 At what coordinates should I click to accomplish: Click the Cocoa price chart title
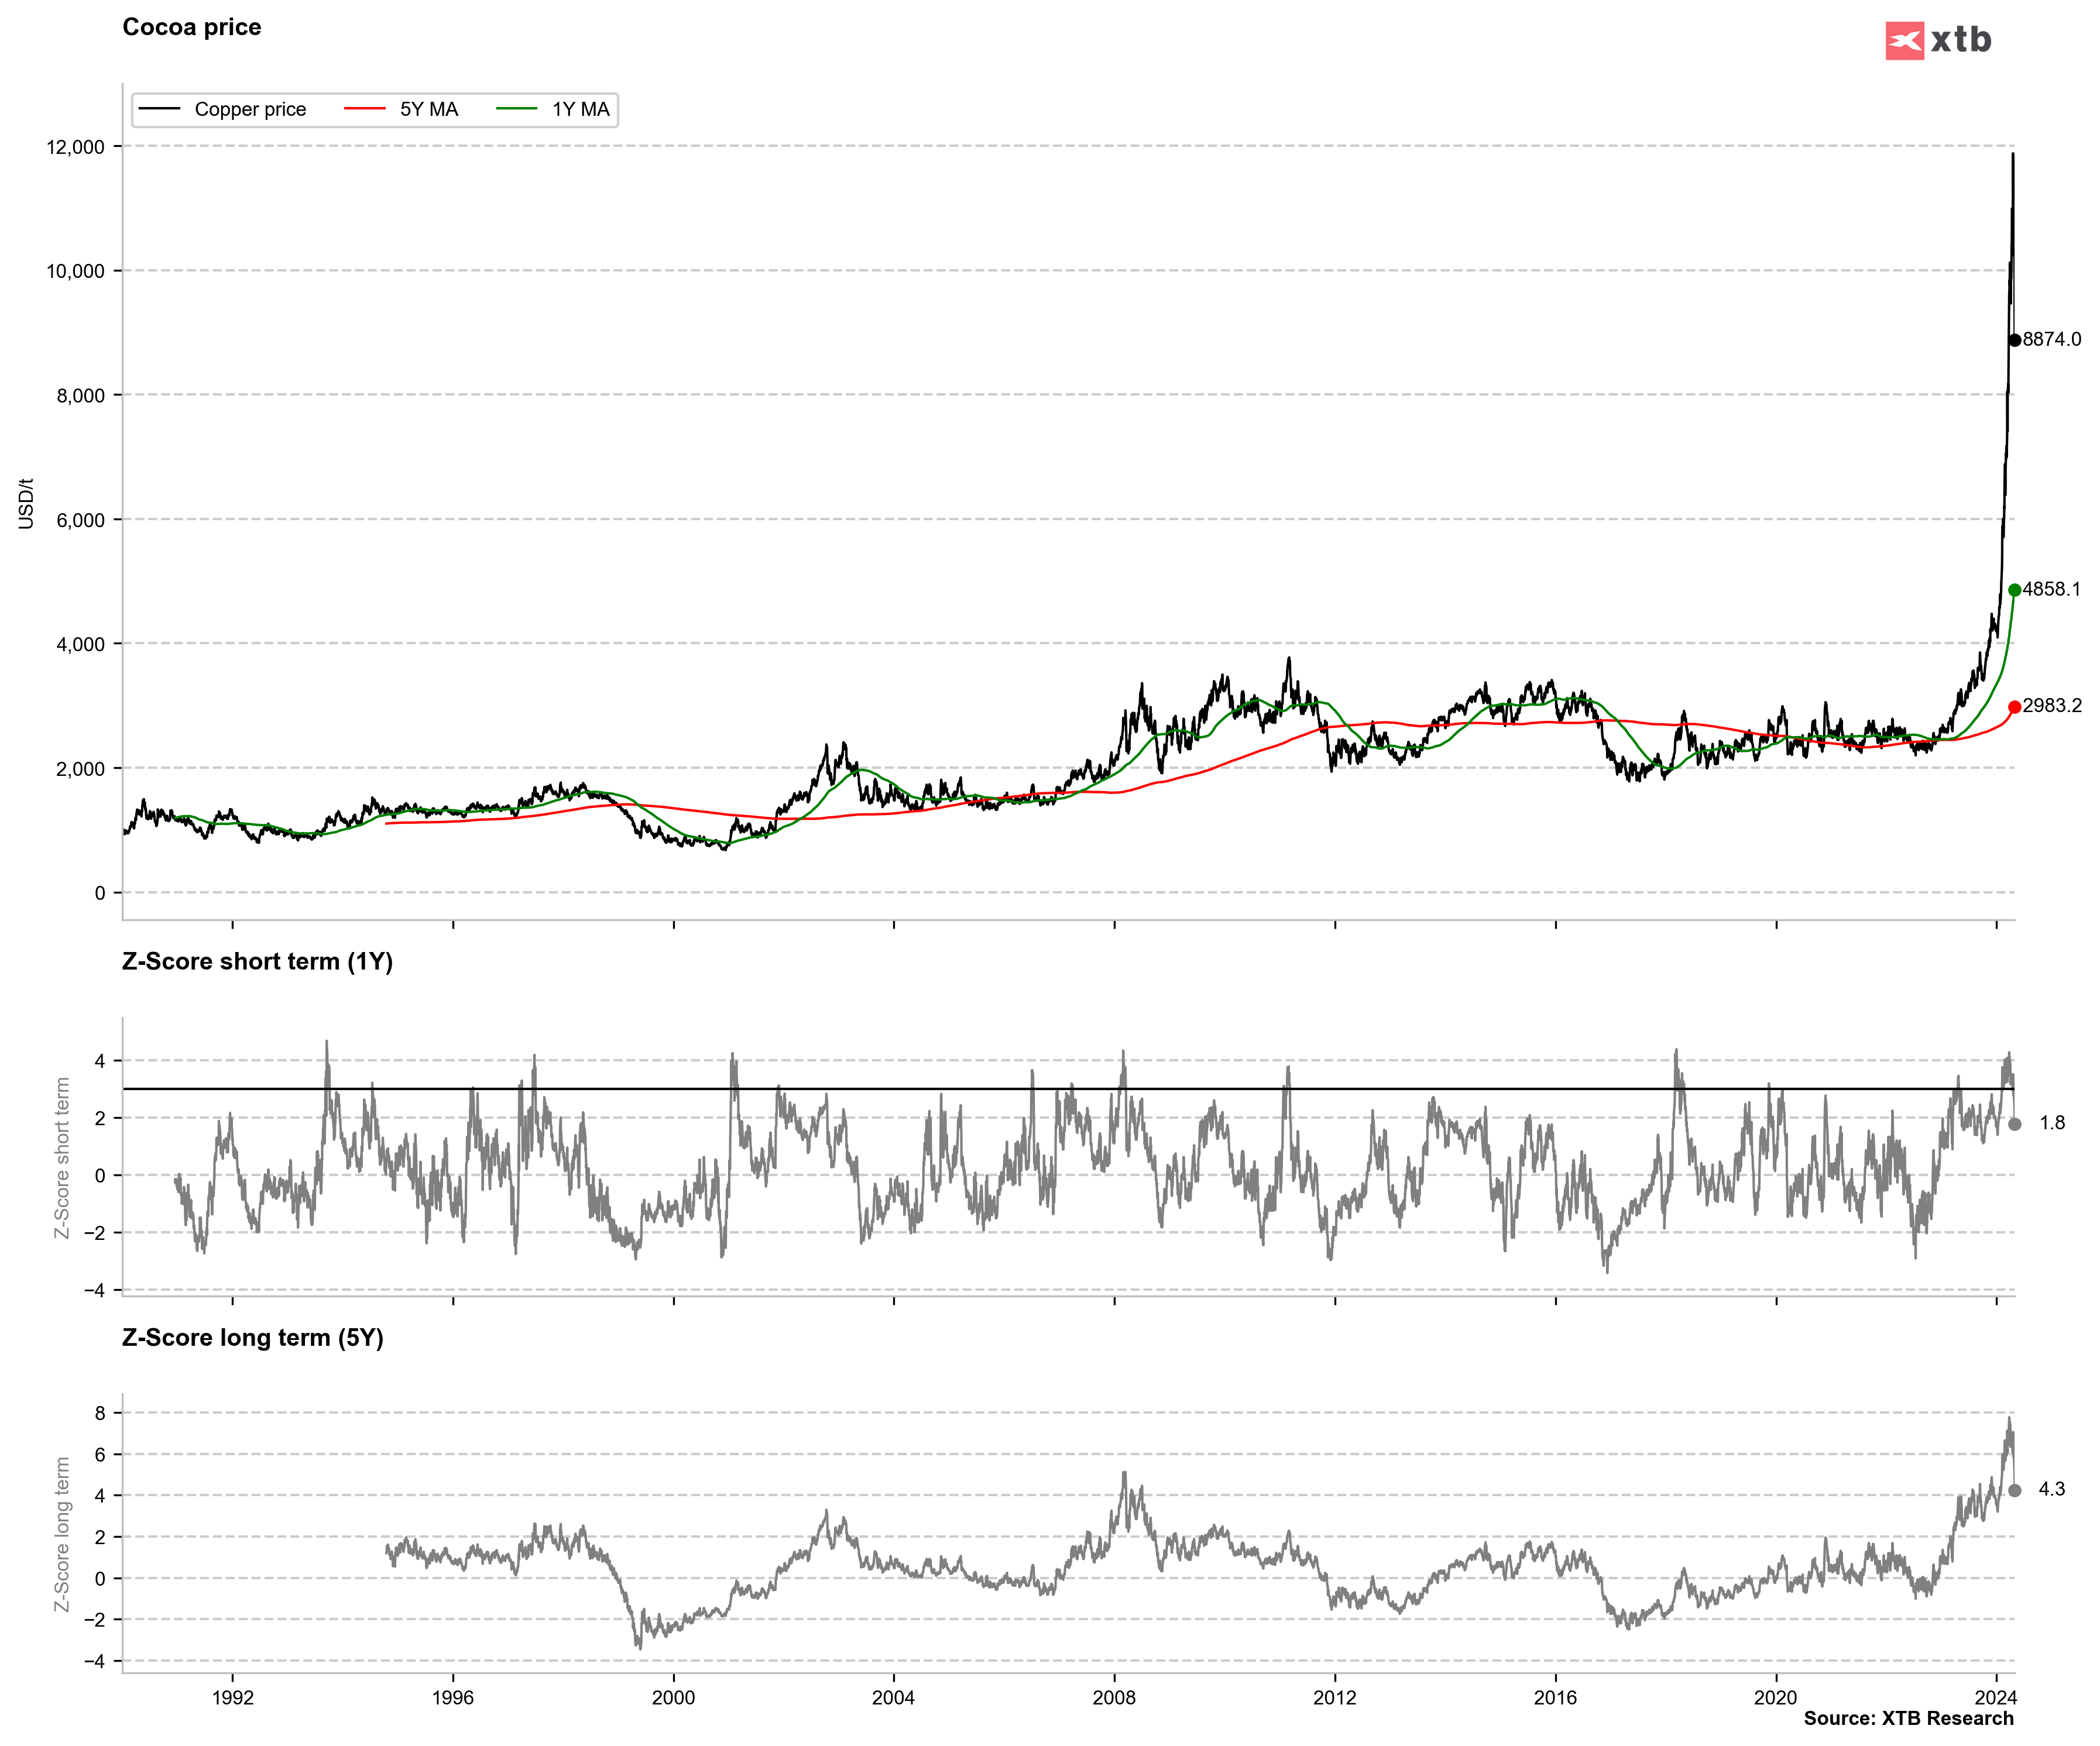click(x=191, y=27)
